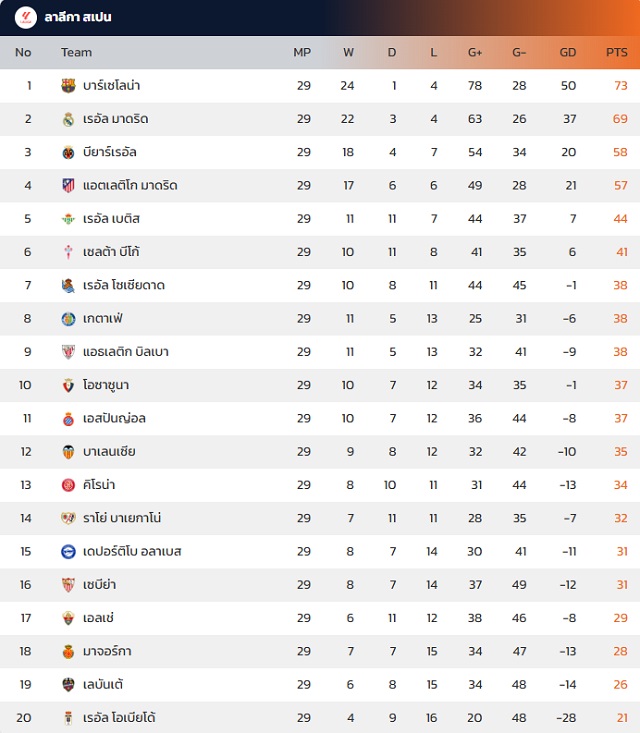This screenshot has width=640, height=733.
Task: Click the La Liga logo in header
Action: point(25,17)
